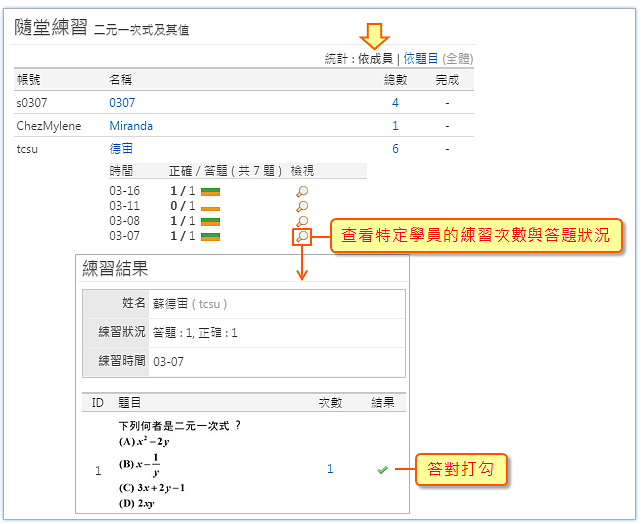Open member link 0307

coord(122,102)
